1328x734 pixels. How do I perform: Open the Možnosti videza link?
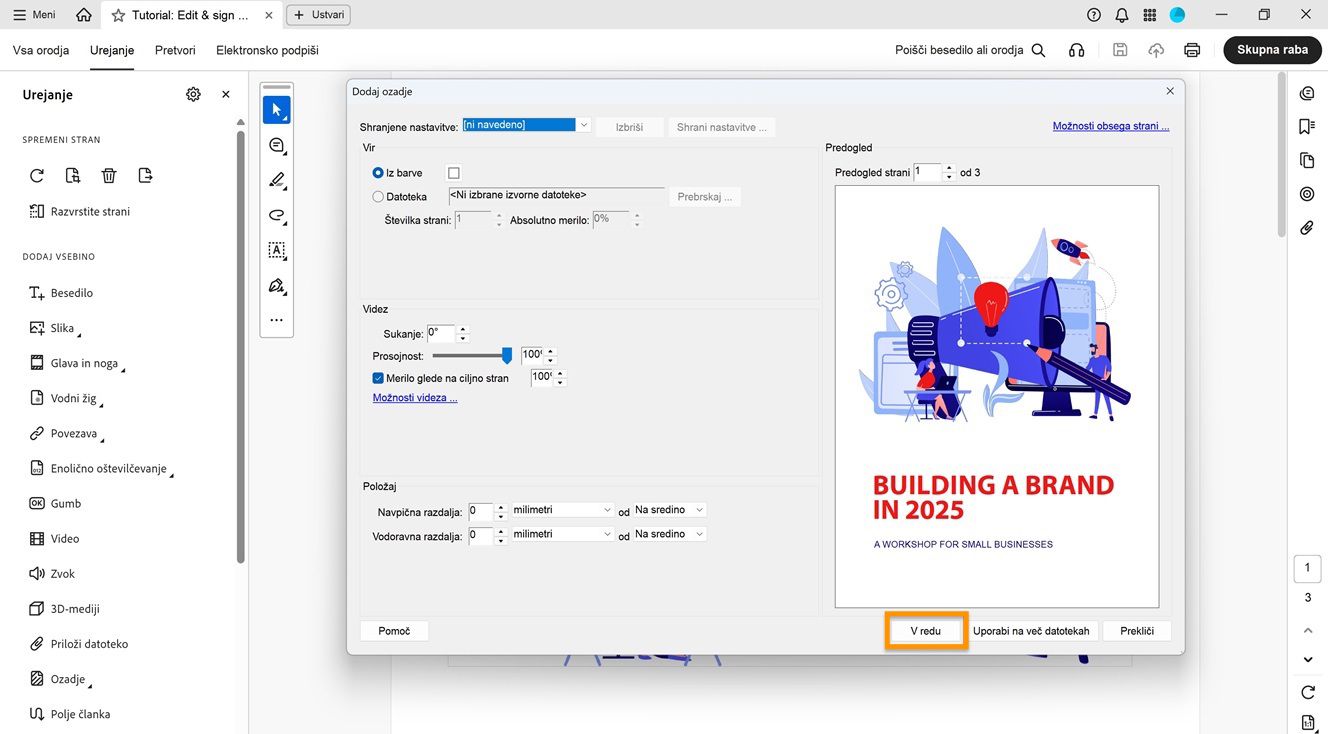click(x=415, y=398)
